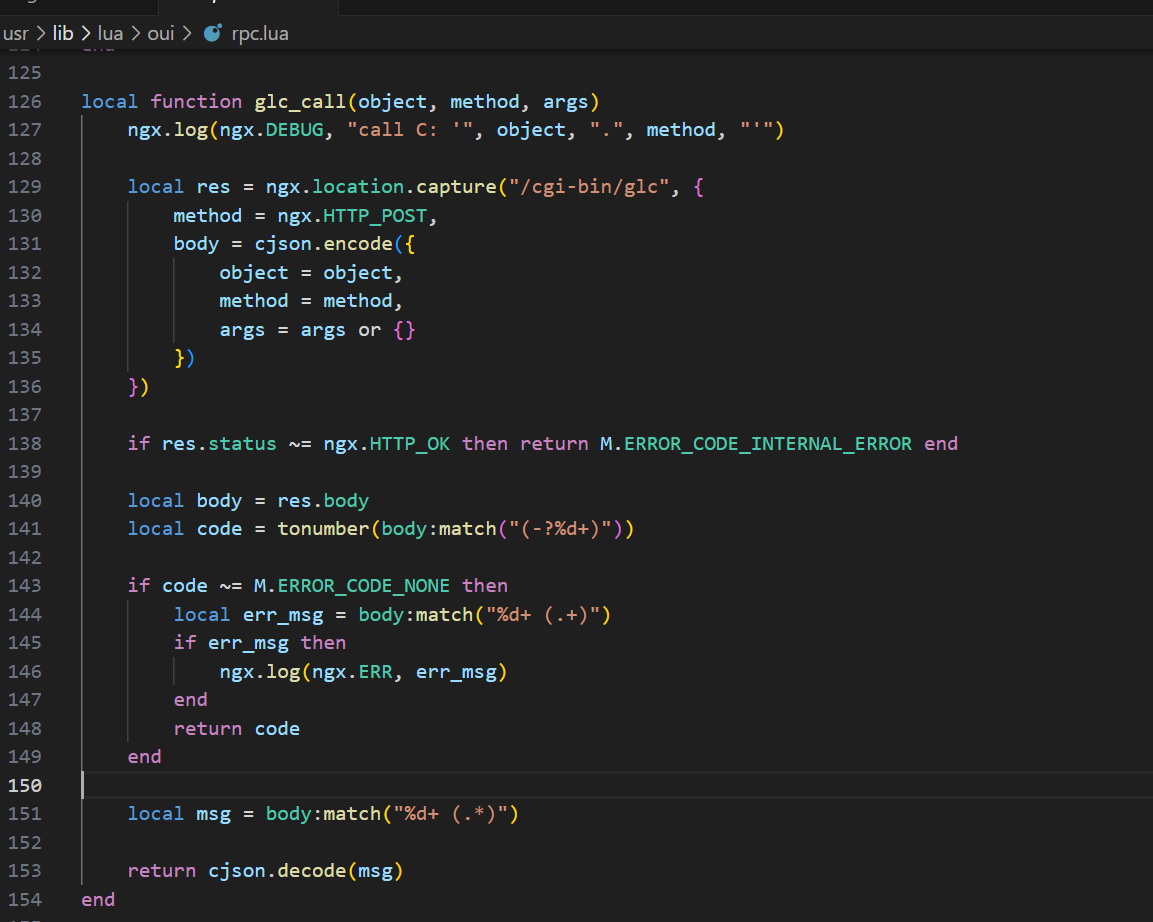This screenshot has width=1153, height=922.
Task: Click the 'lua' breadcrumb segment
Action: pyautogui.click(x=110, y=34)
